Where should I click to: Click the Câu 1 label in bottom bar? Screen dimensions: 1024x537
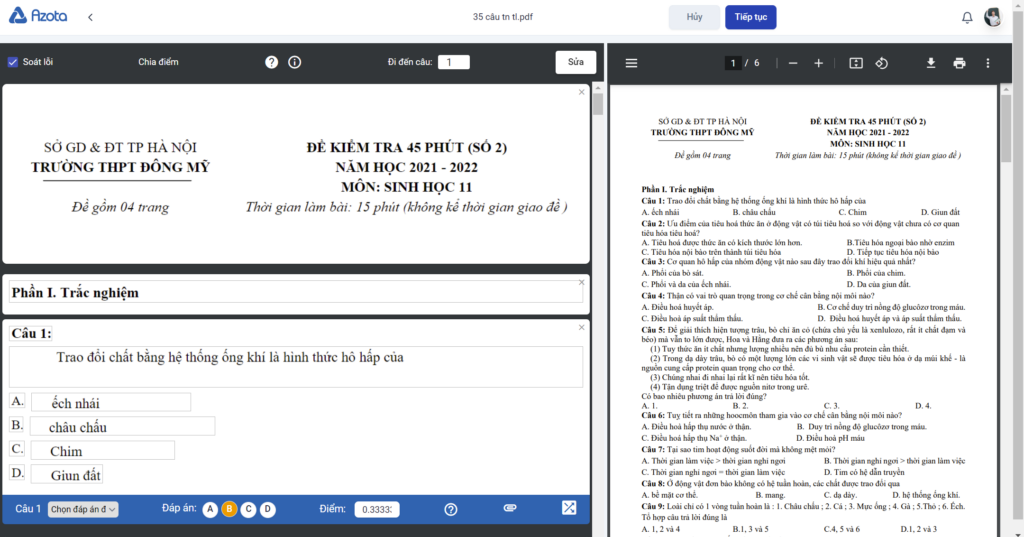[28, 509]
